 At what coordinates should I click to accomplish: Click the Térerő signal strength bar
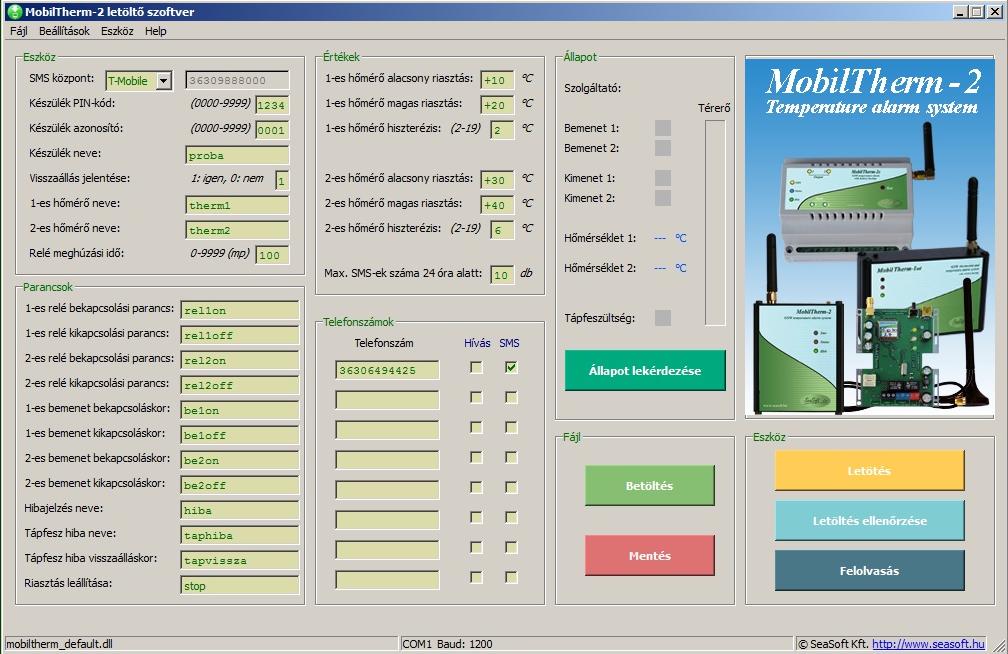pyautogui.click(x=715, y=223)
